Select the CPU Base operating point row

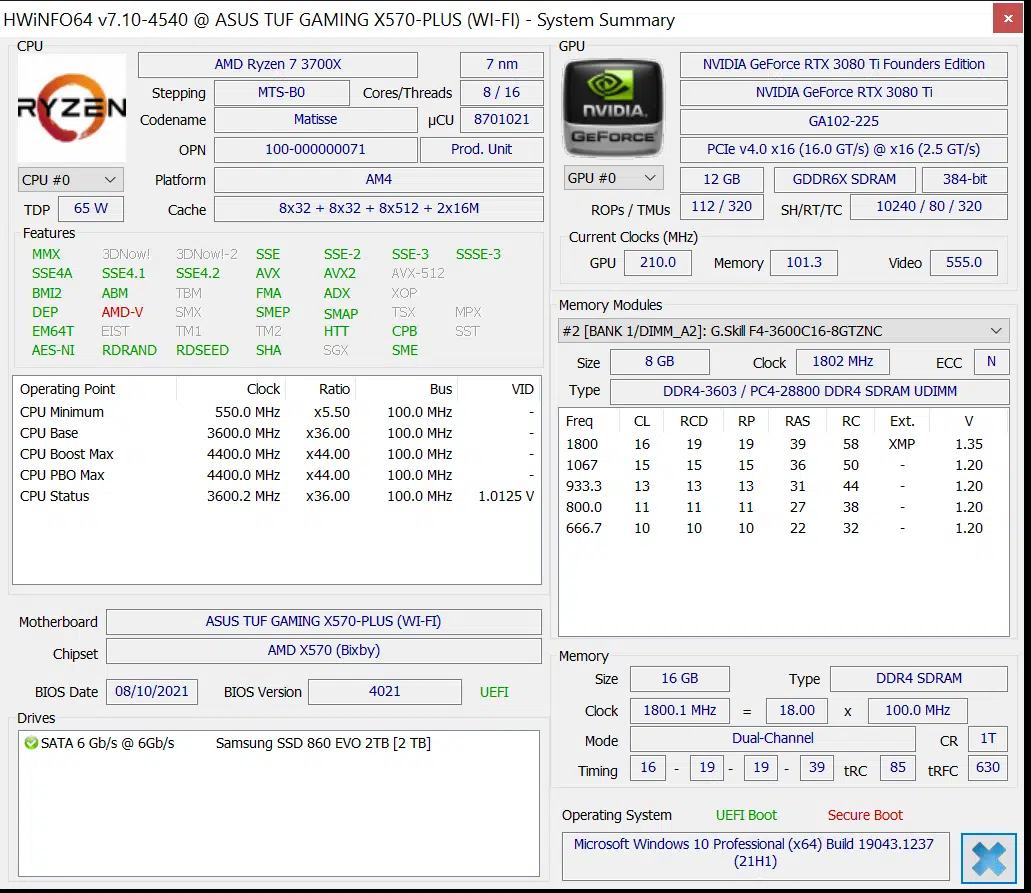(x=277, y=433)
